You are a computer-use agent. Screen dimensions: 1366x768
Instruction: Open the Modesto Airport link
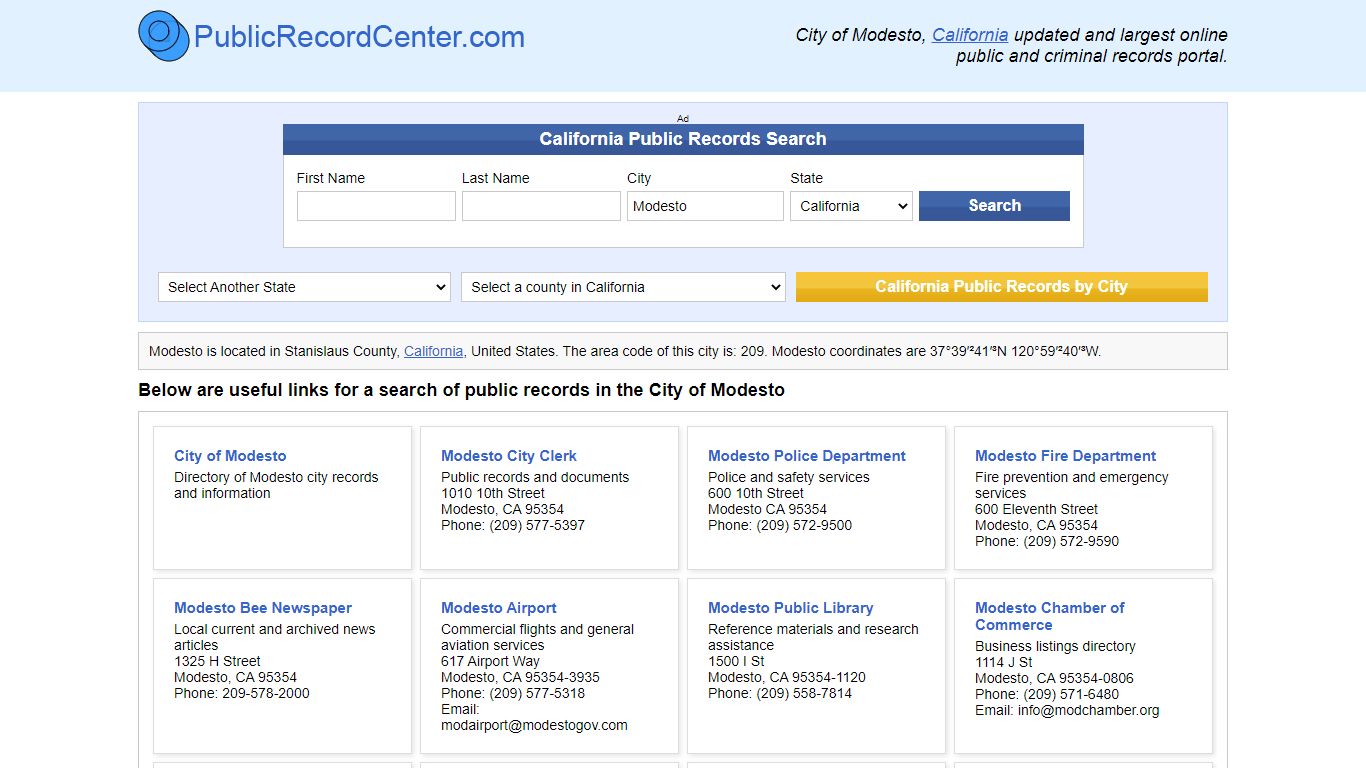[499, 608]
